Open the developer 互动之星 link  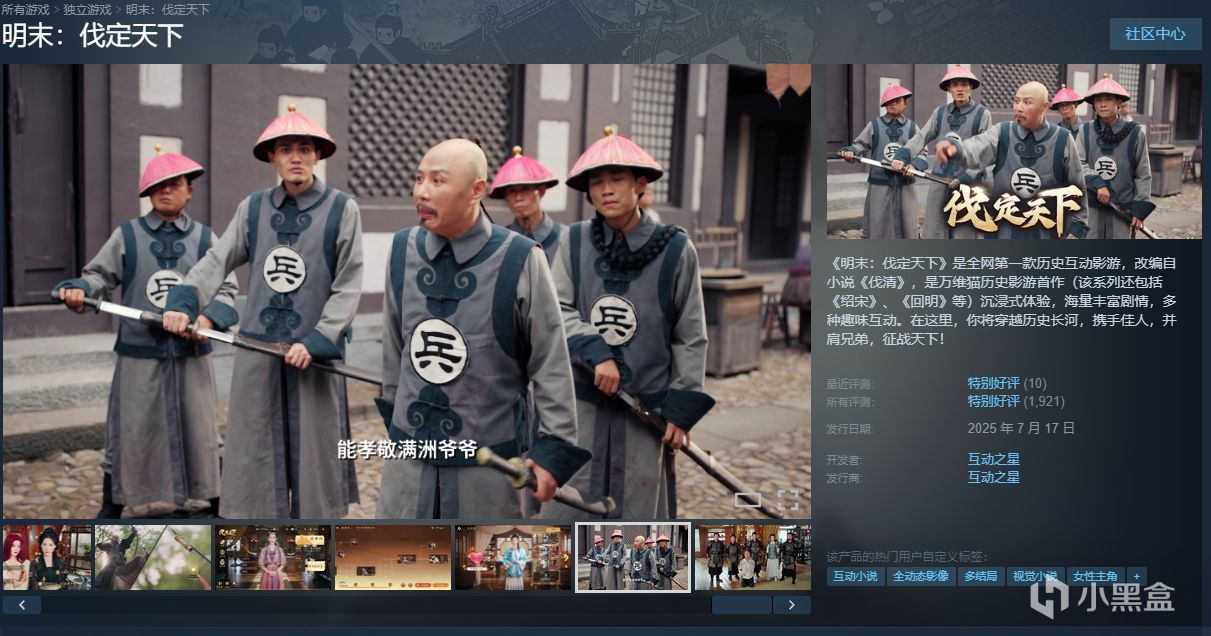[x=994, y=460]
